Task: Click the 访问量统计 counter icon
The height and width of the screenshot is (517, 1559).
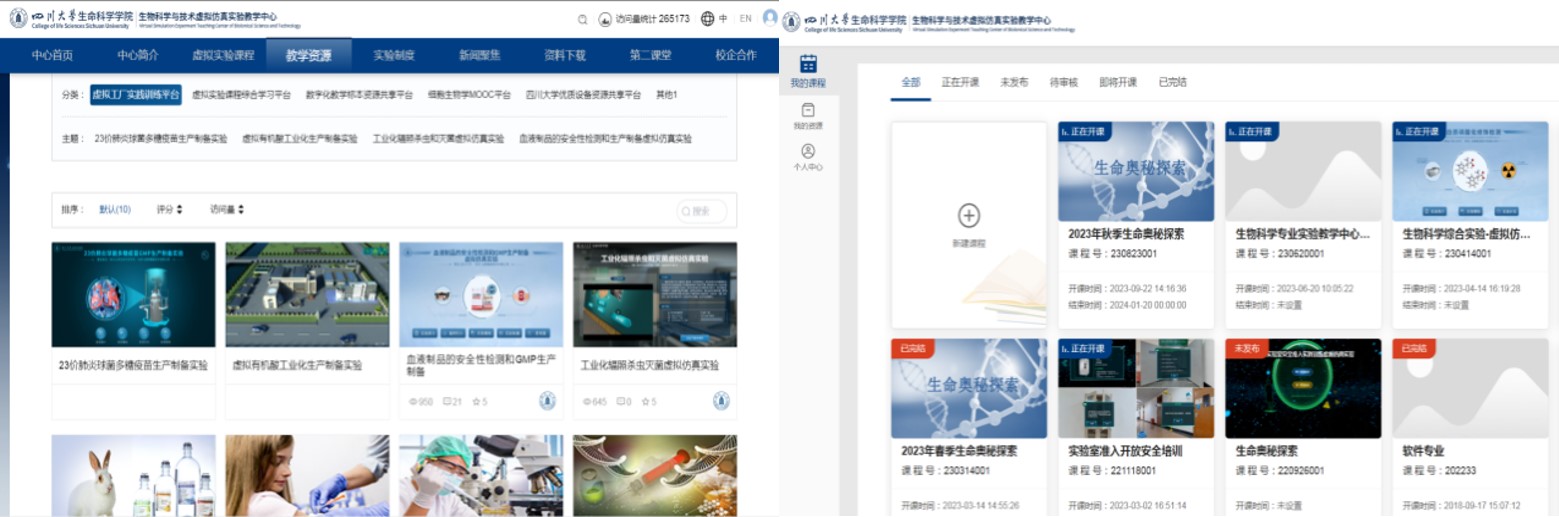Action: pos(605,19)
